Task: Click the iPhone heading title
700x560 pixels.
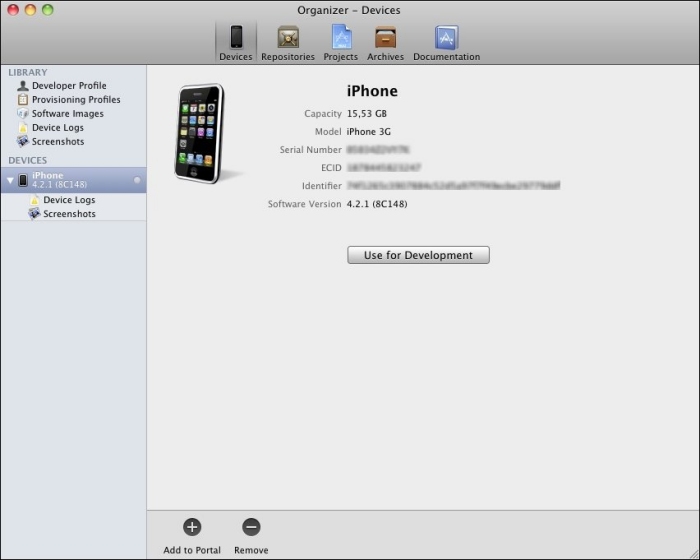Action: pos(372,91)
